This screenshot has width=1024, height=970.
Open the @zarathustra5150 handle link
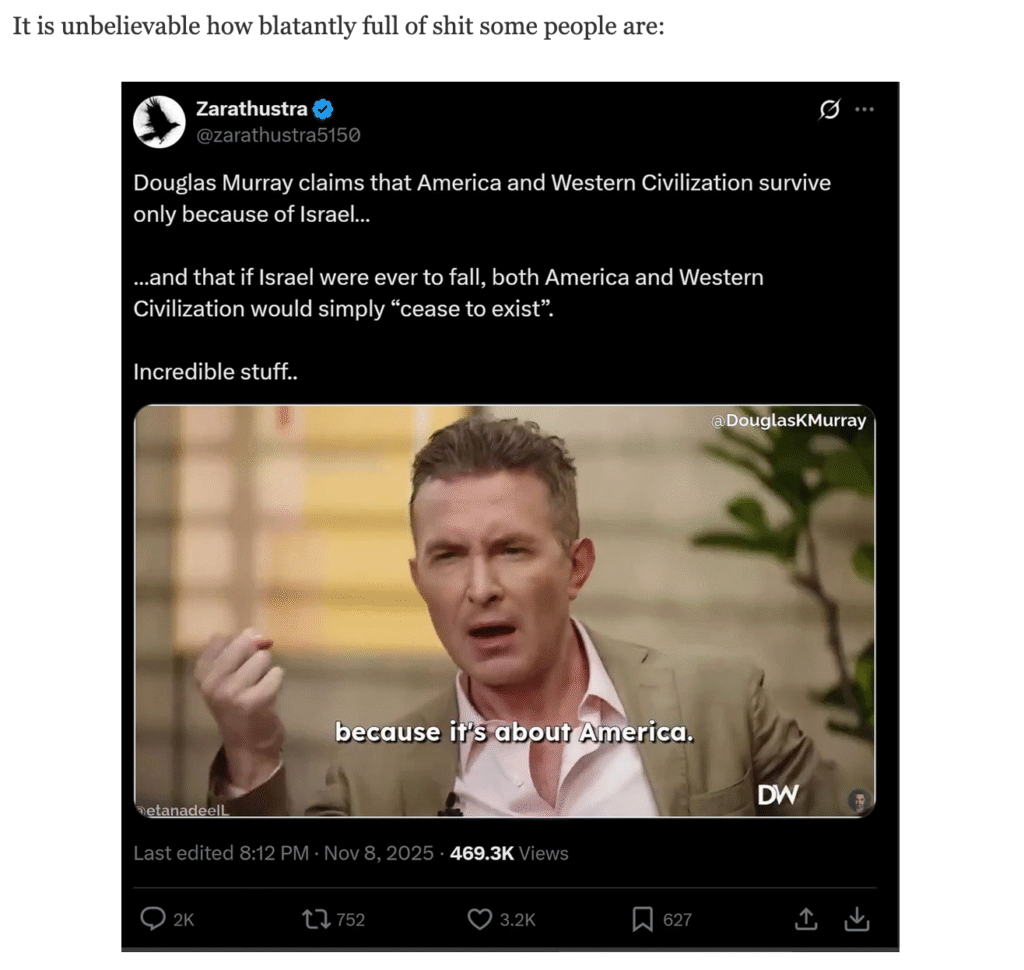(x=278, y=135)
